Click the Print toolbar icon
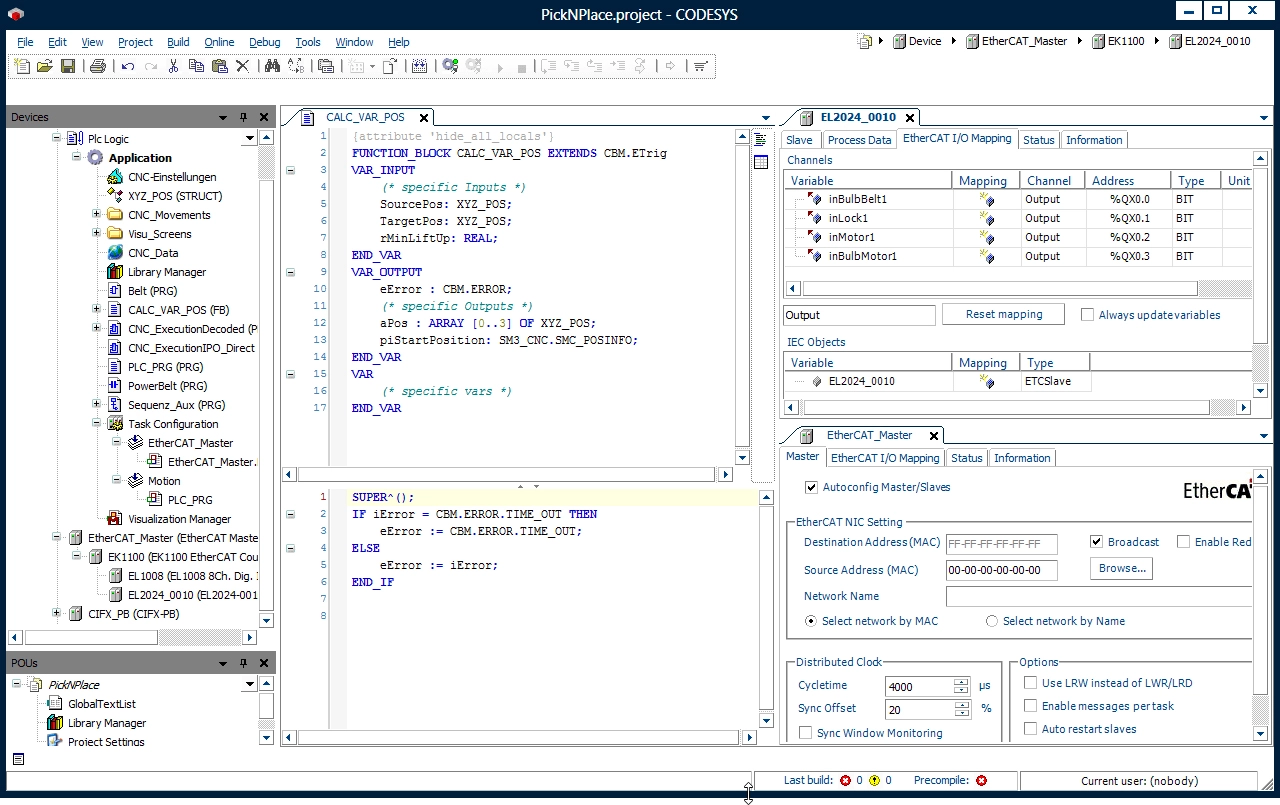 click(98, 66)
